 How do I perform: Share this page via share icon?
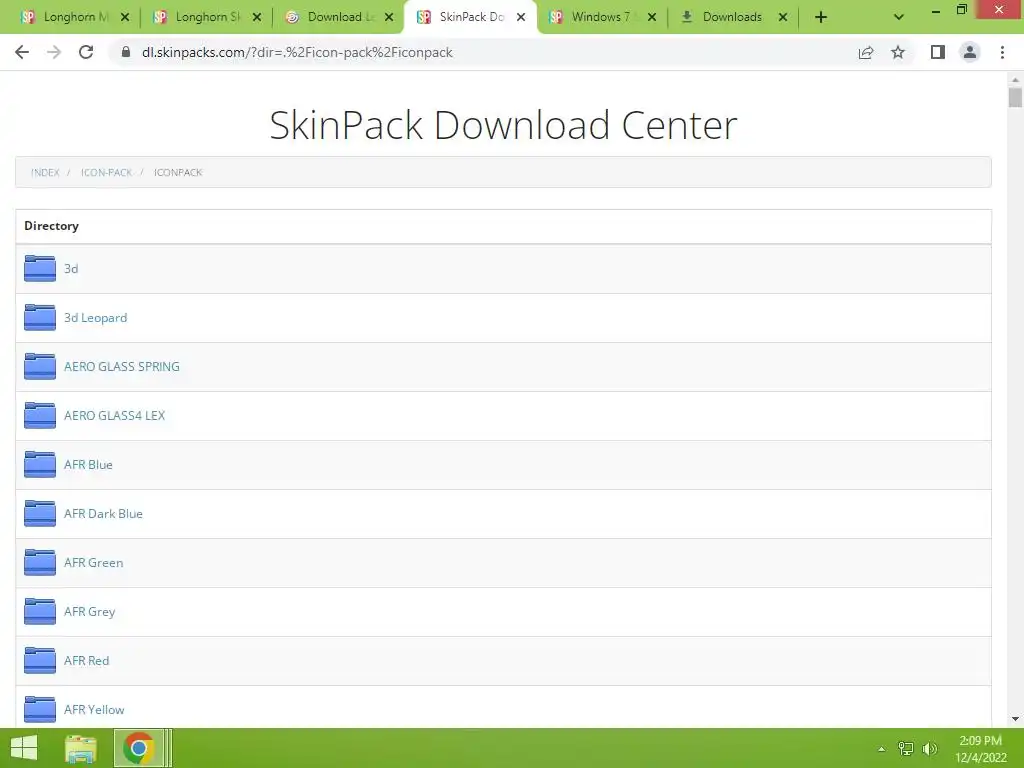866,52
